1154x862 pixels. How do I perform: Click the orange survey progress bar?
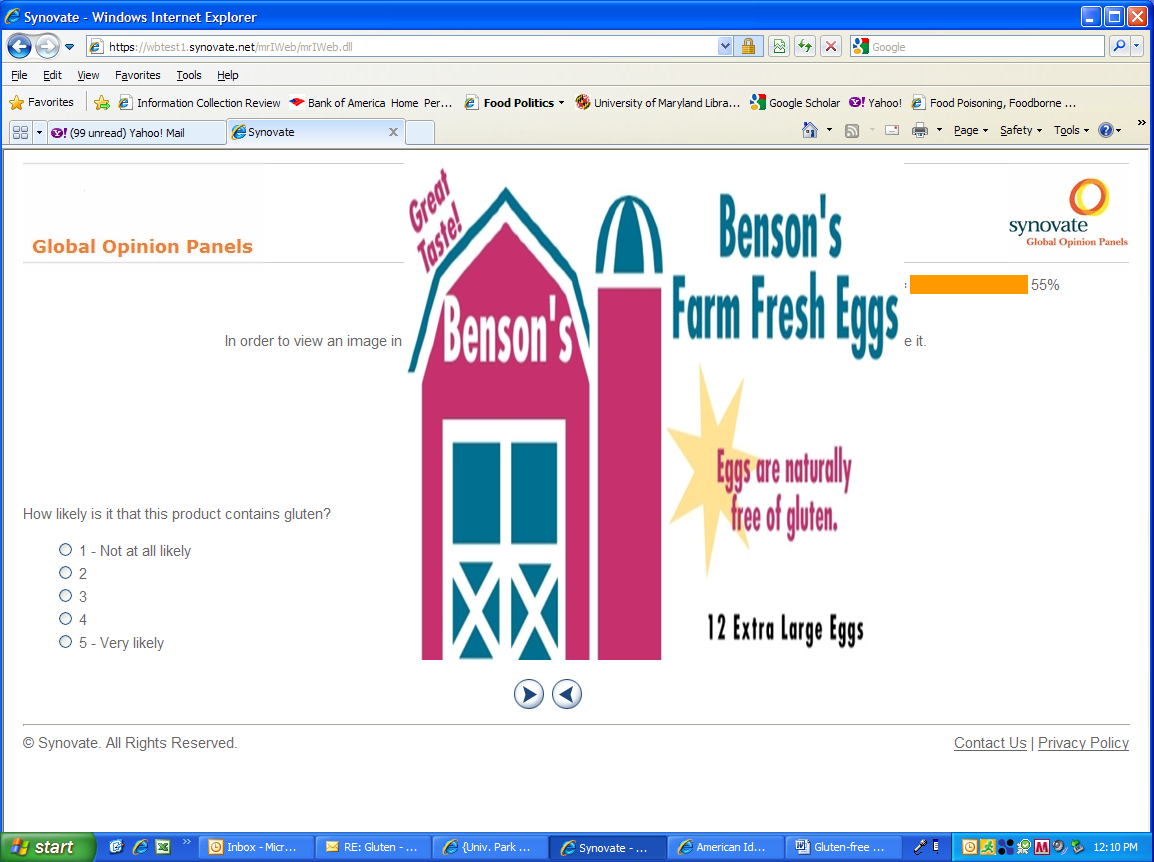pos(969,284)
